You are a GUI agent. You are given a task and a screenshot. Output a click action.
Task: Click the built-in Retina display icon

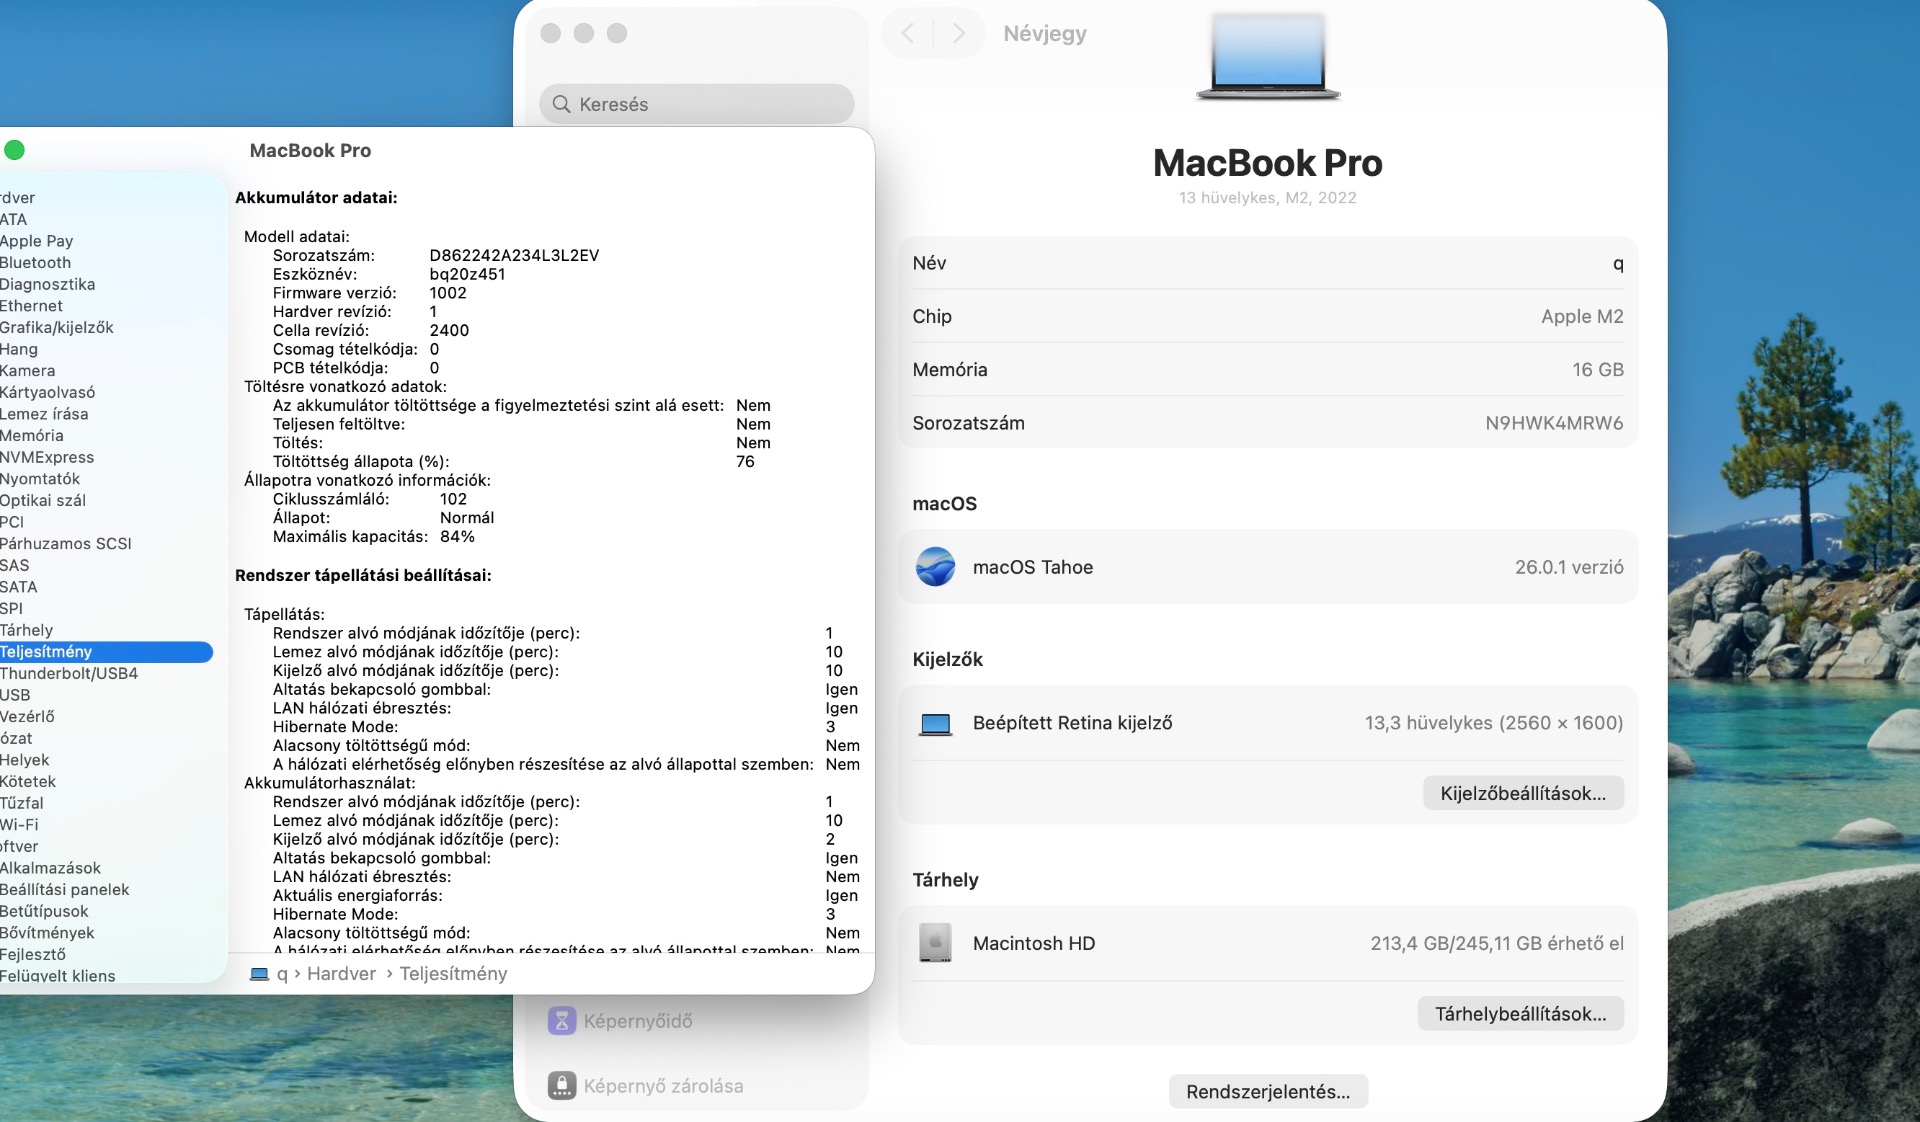tap(935, 723)
